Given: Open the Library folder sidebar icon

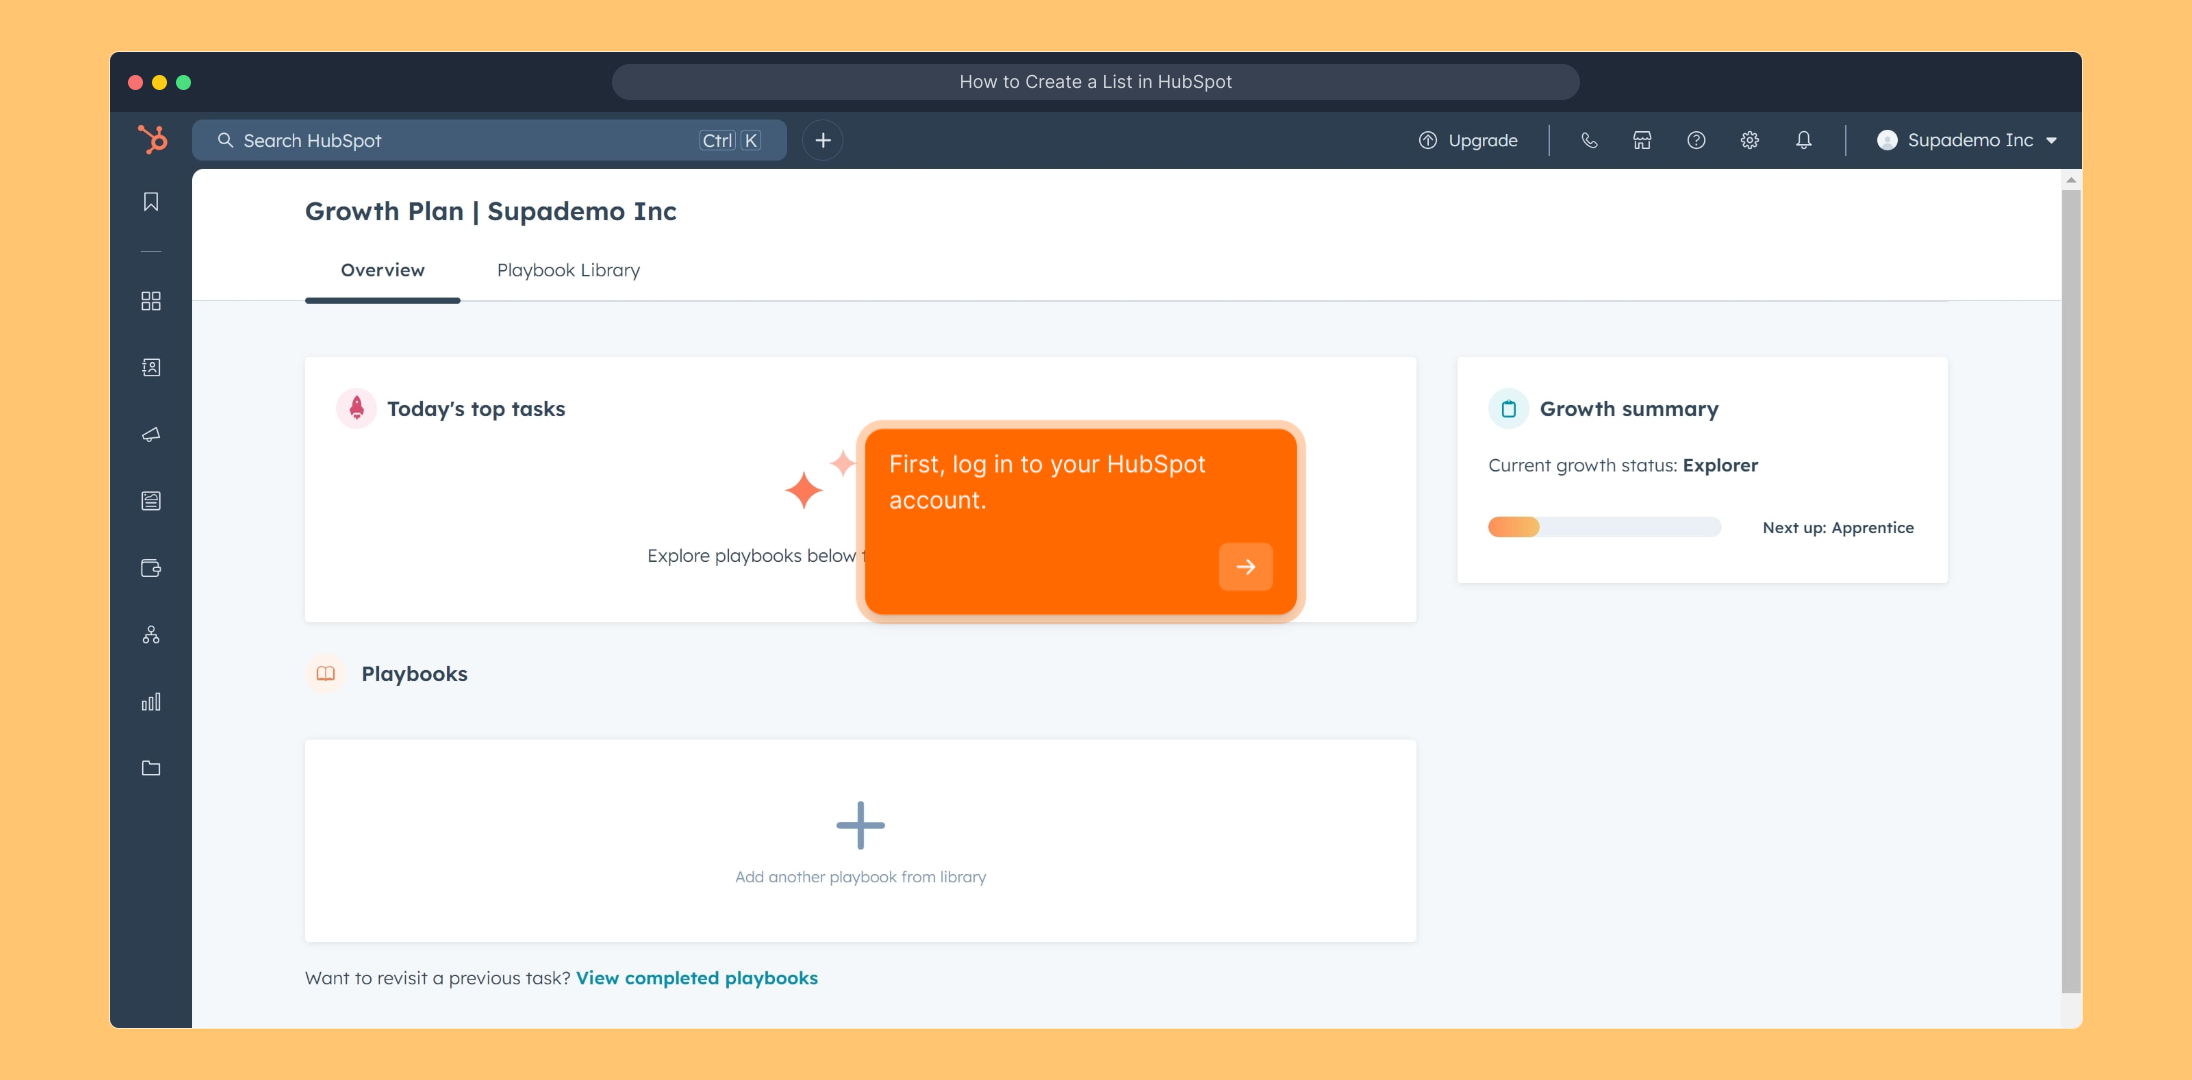Looking at the screenshot, I should tap(151, 768).
